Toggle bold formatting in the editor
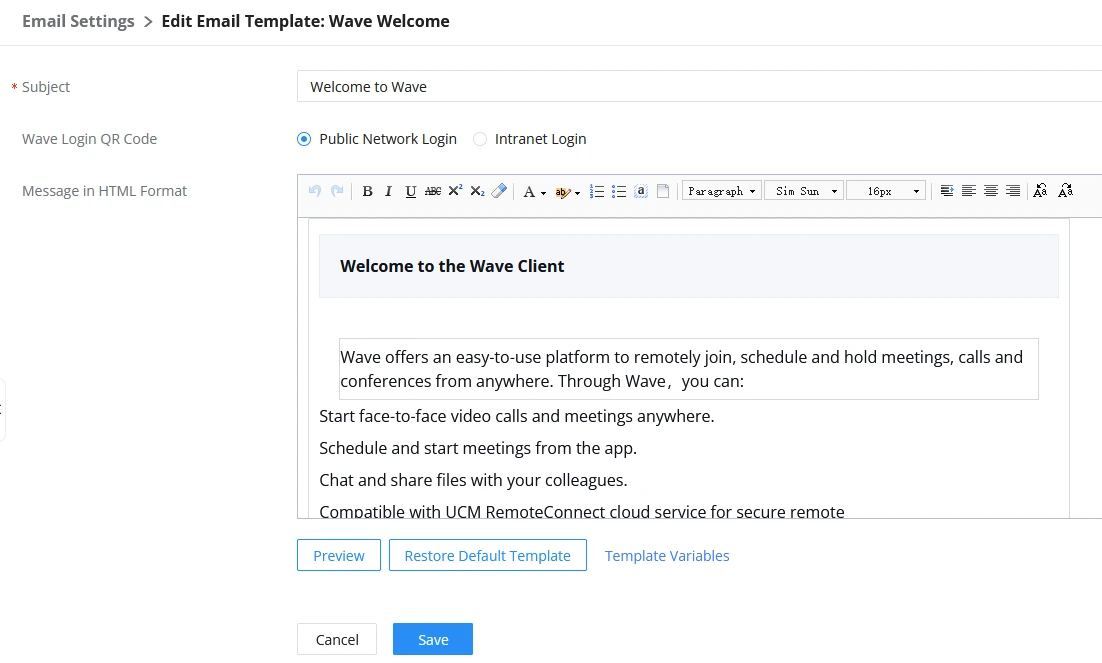Image resolution: width=1102 pixels, height=663 pixels. 367,191
